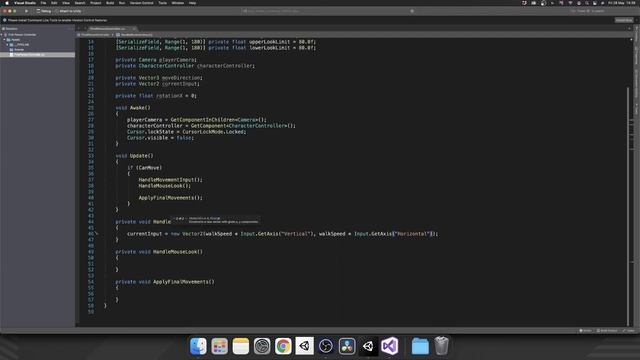Open Spotlight search in menu bar

587,3
